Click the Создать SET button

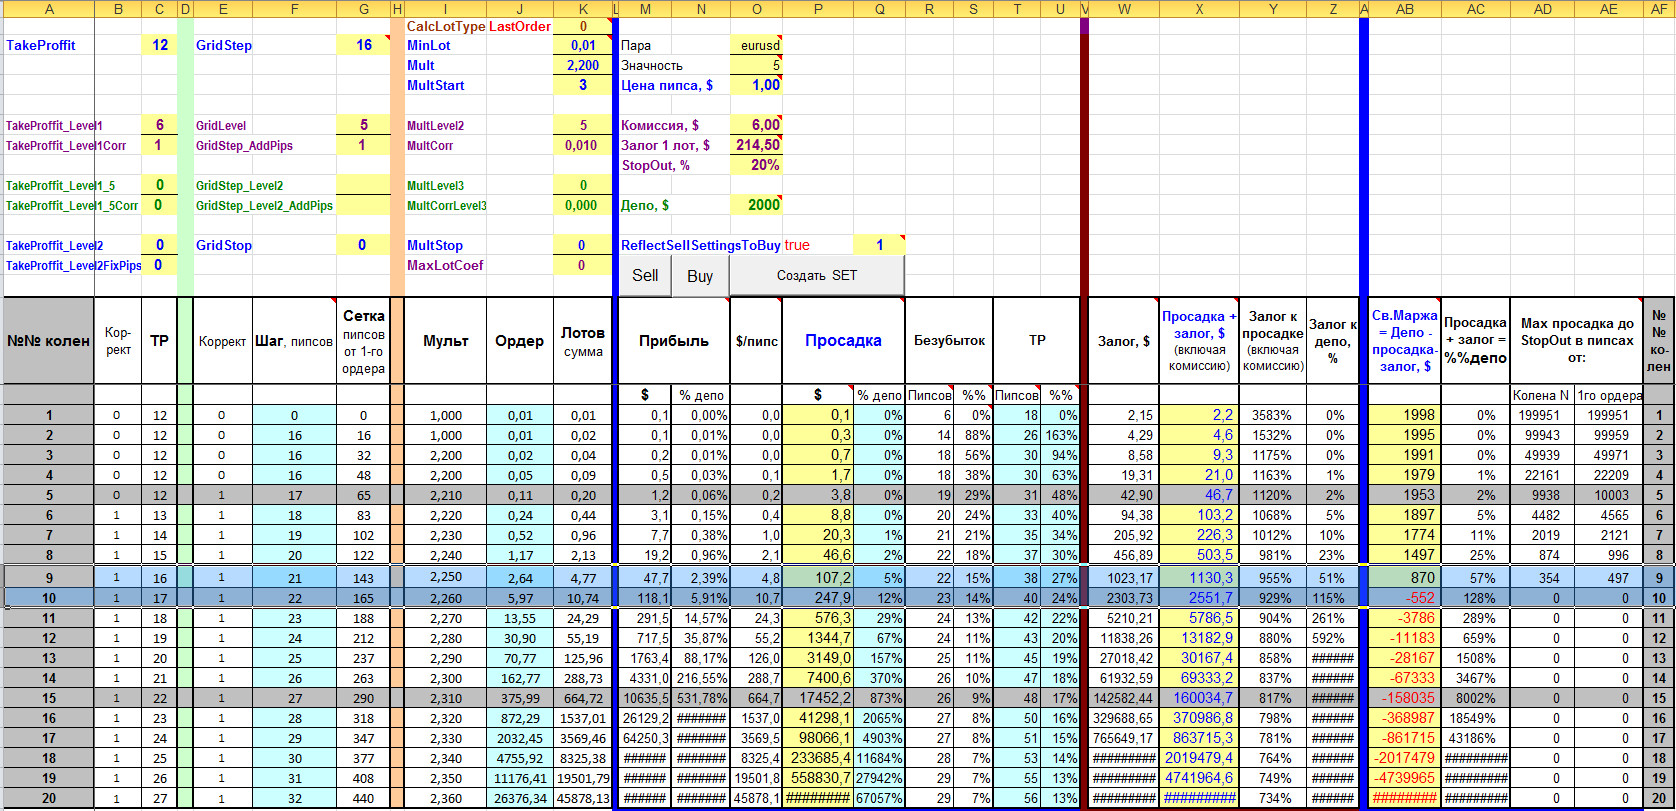tap(817, 275)
